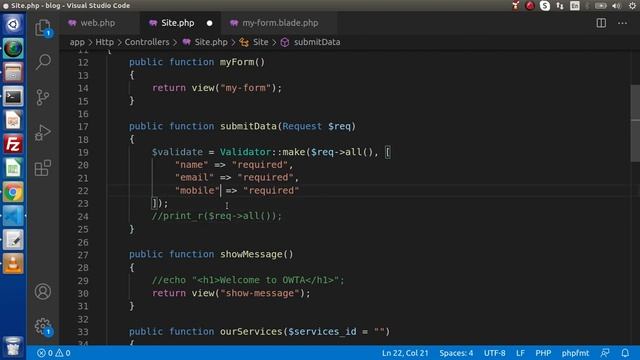640x360 pixels.
Task: Split the editor to the right
Action: (601, 23)
